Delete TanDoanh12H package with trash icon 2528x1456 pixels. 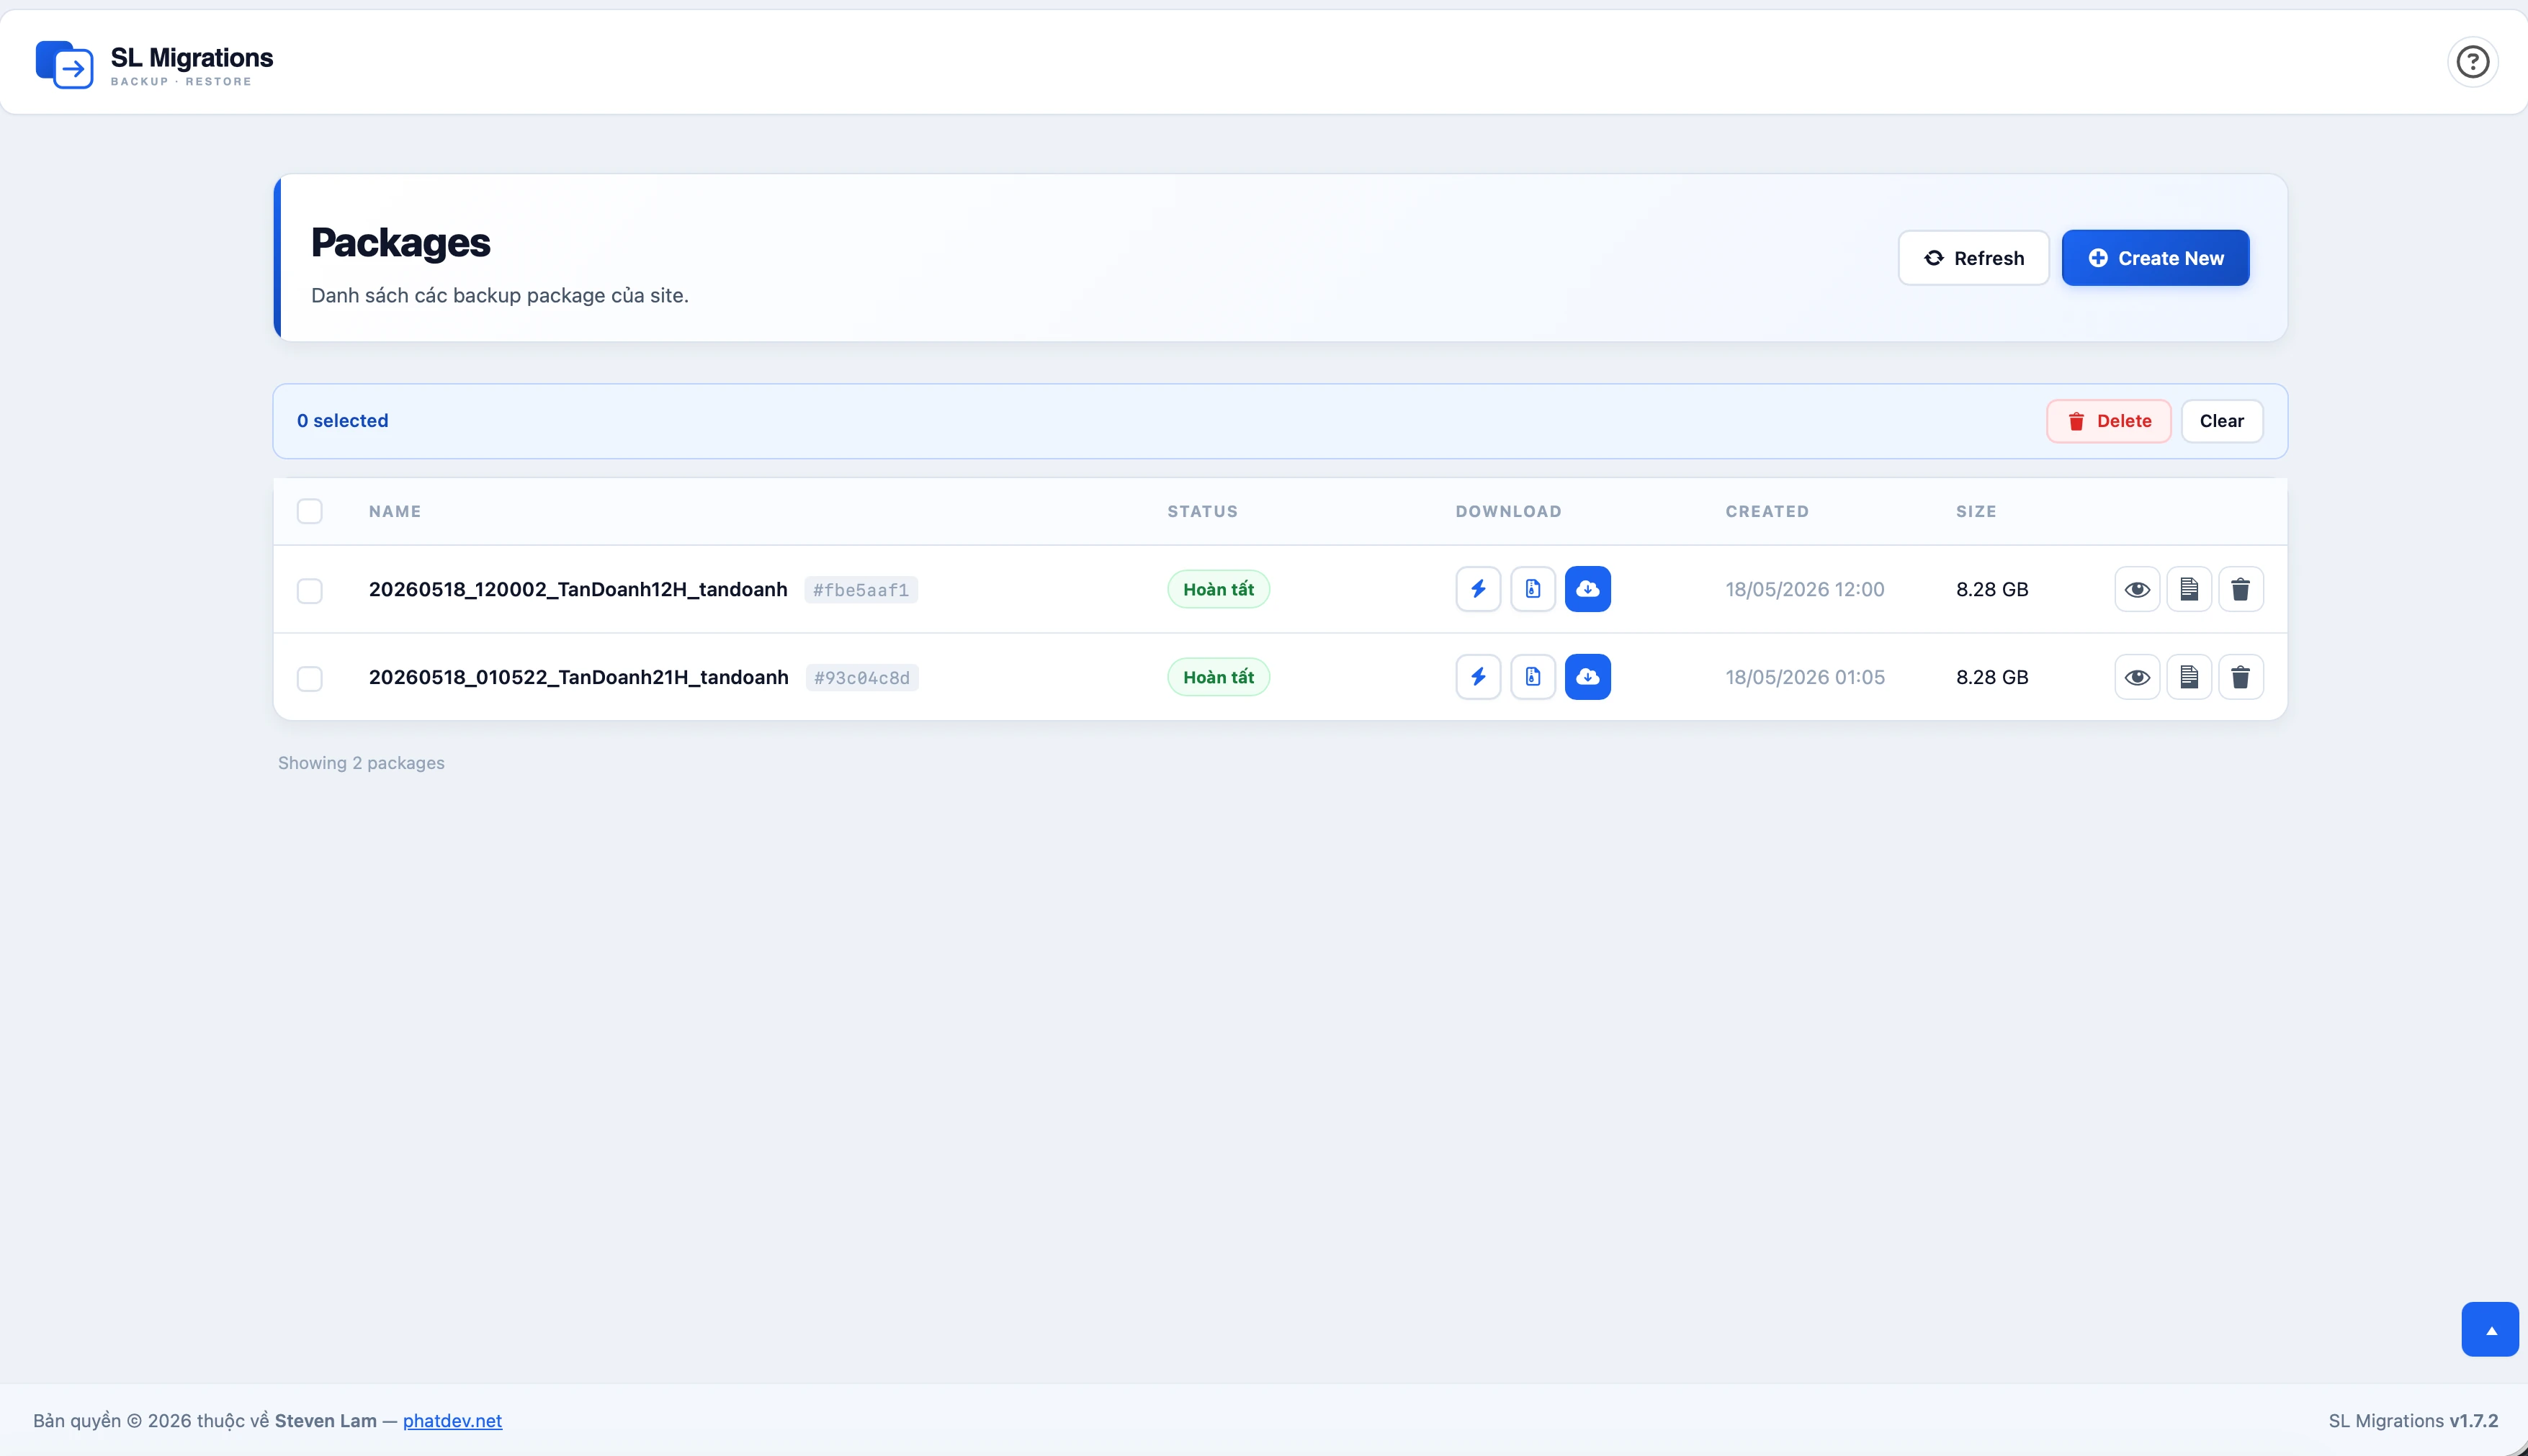[x=2240, y=589]
